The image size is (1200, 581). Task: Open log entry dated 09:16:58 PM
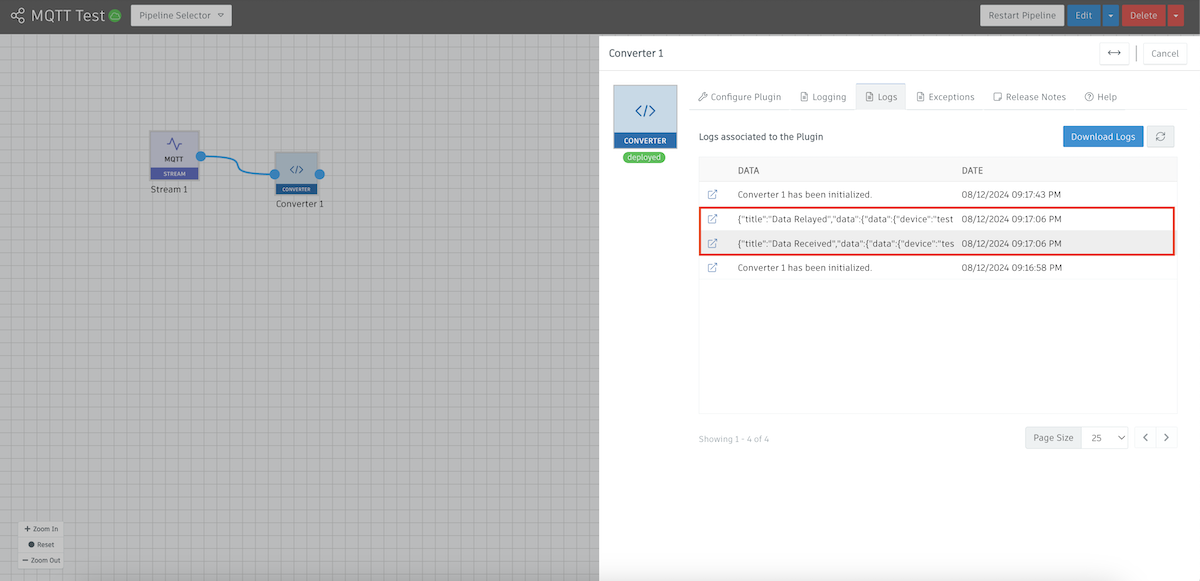coord(712,267)
